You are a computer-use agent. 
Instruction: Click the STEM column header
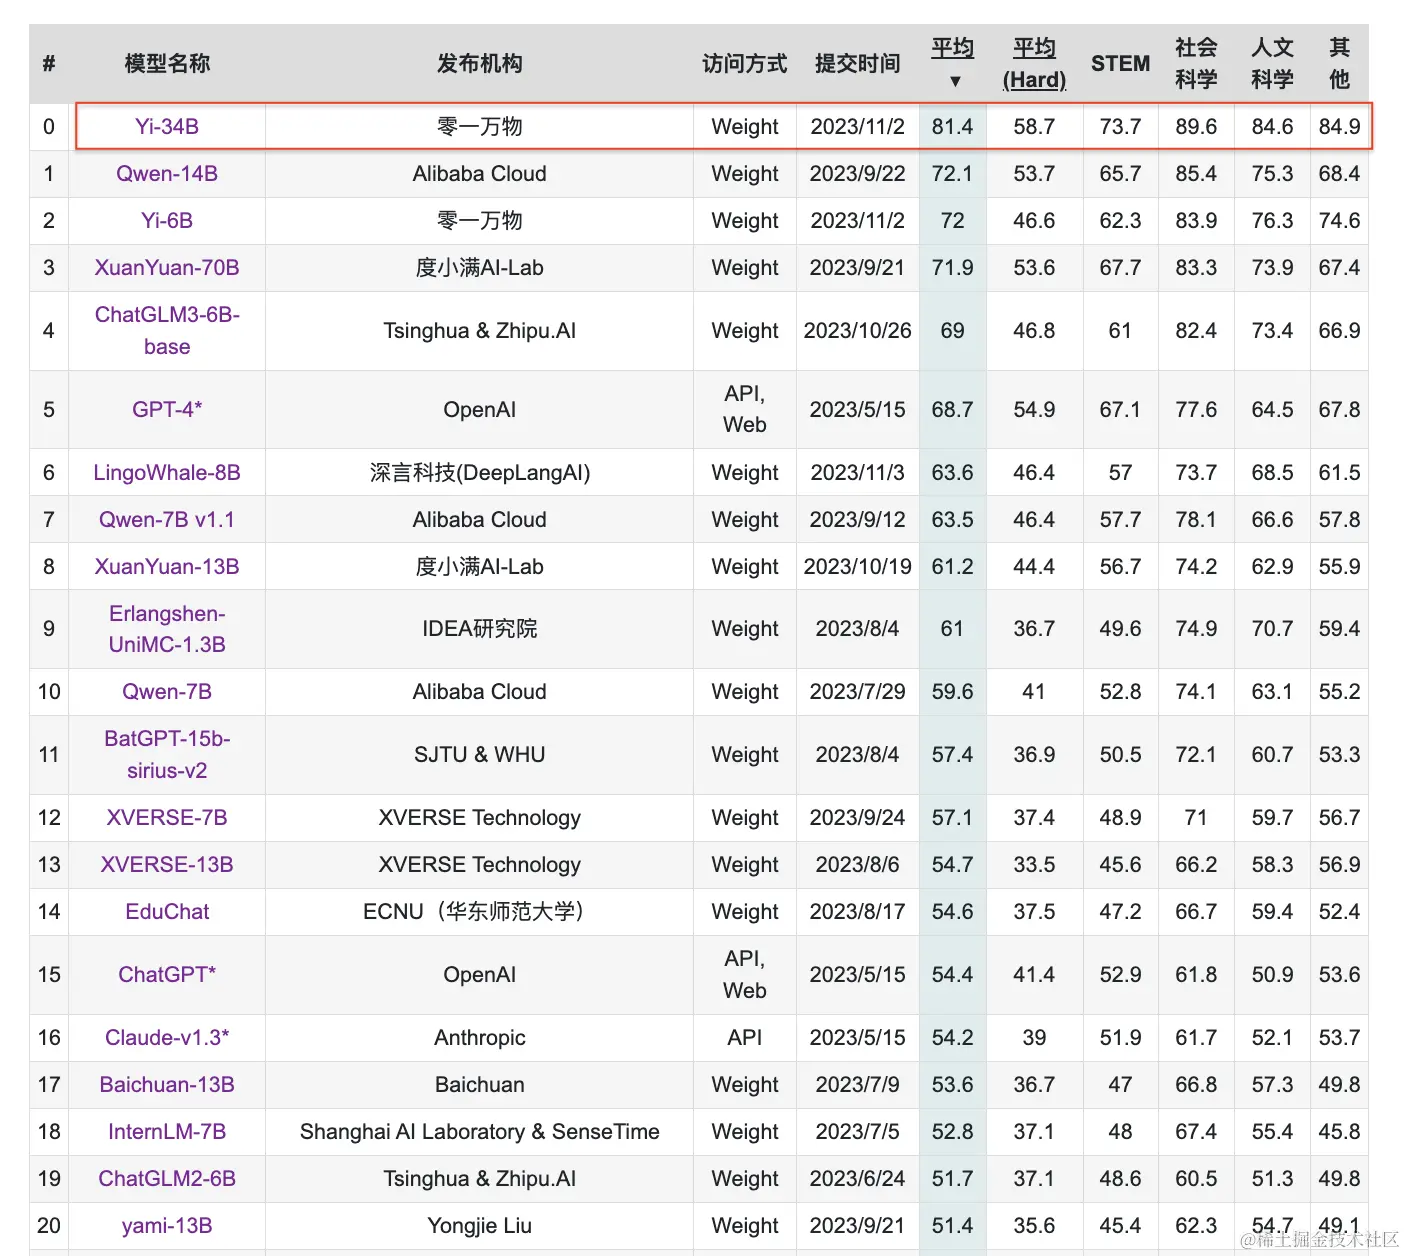[1120, 63]
